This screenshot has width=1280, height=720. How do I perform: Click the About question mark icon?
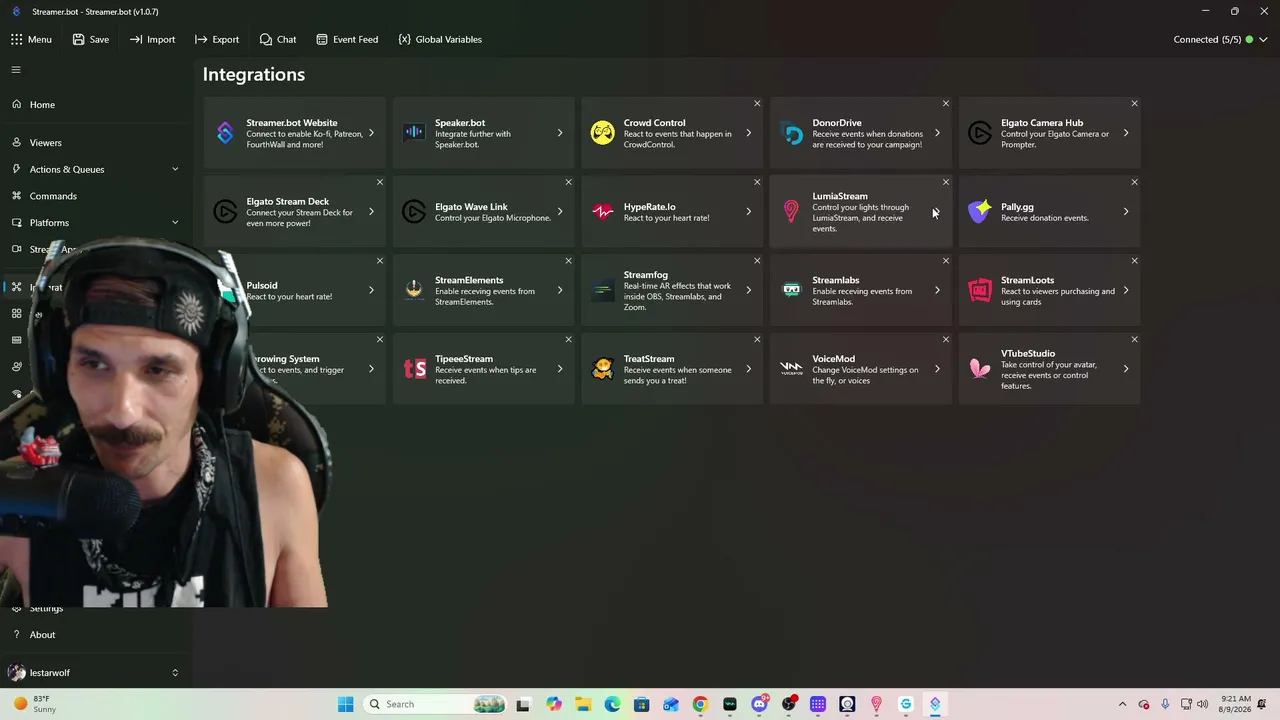pyautogui.click(x=16, y=634)
